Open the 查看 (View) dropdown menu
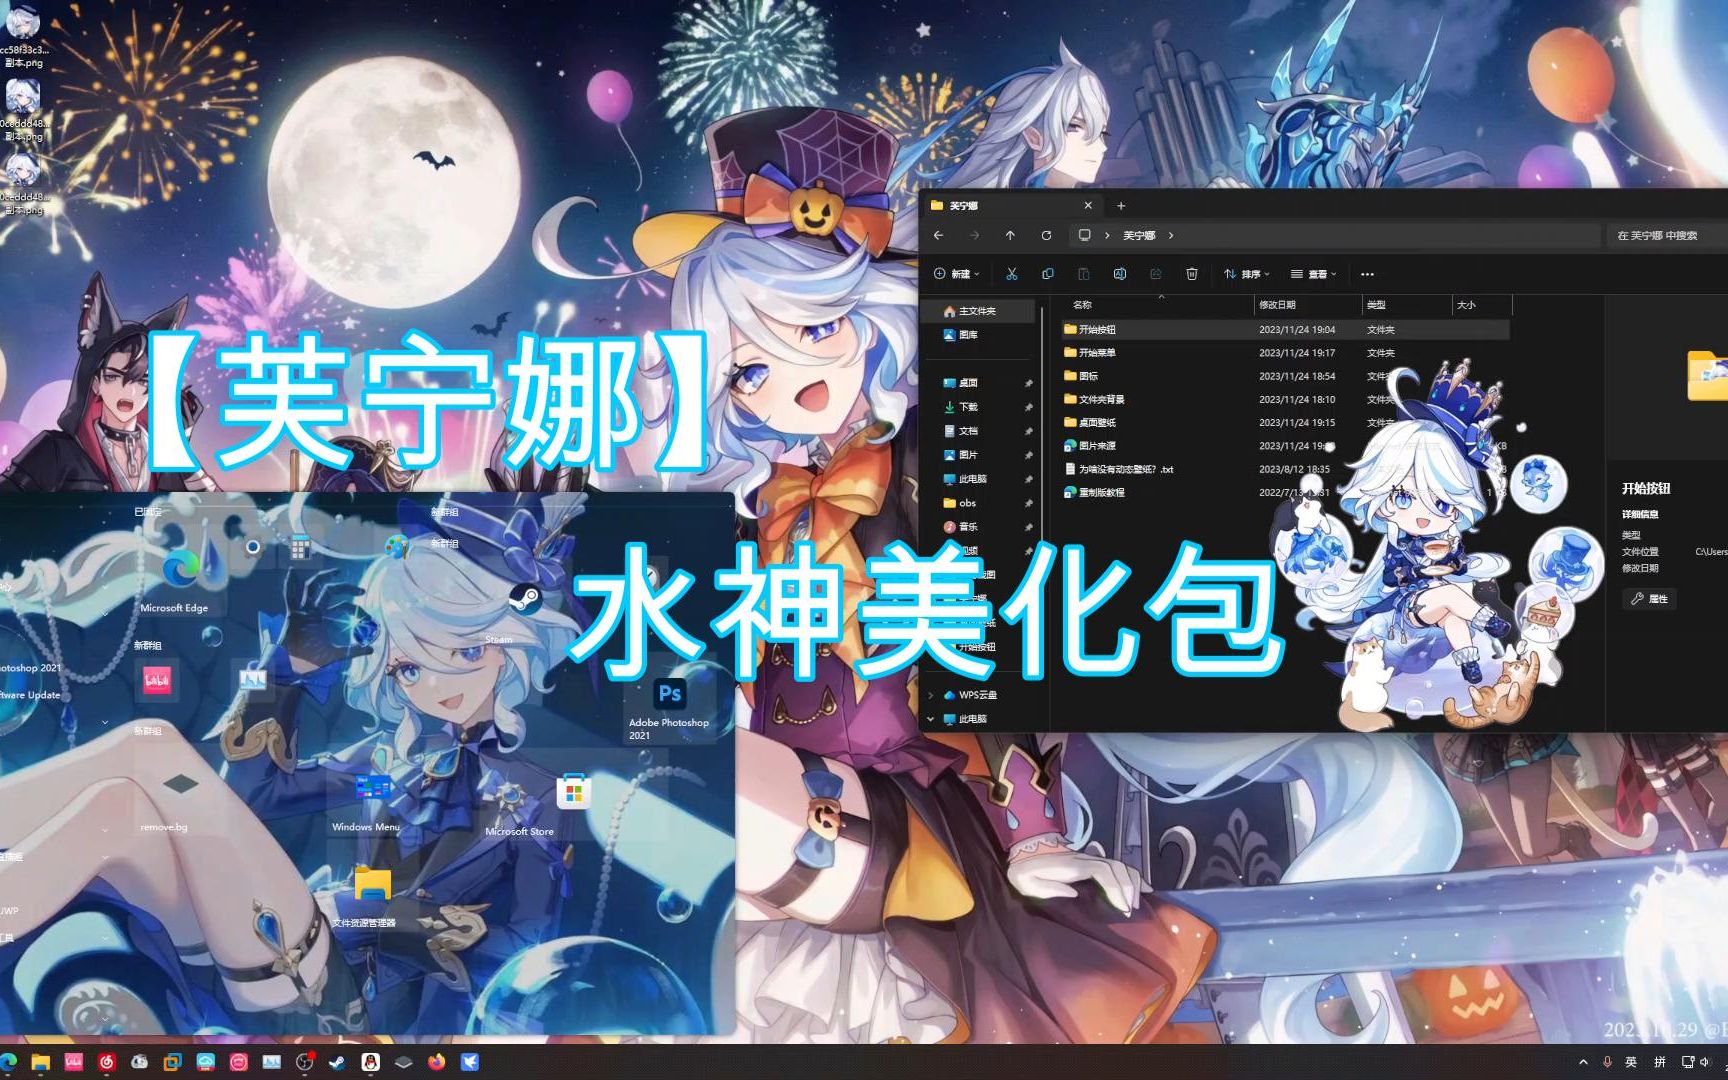 click(x=1313, y=274)
